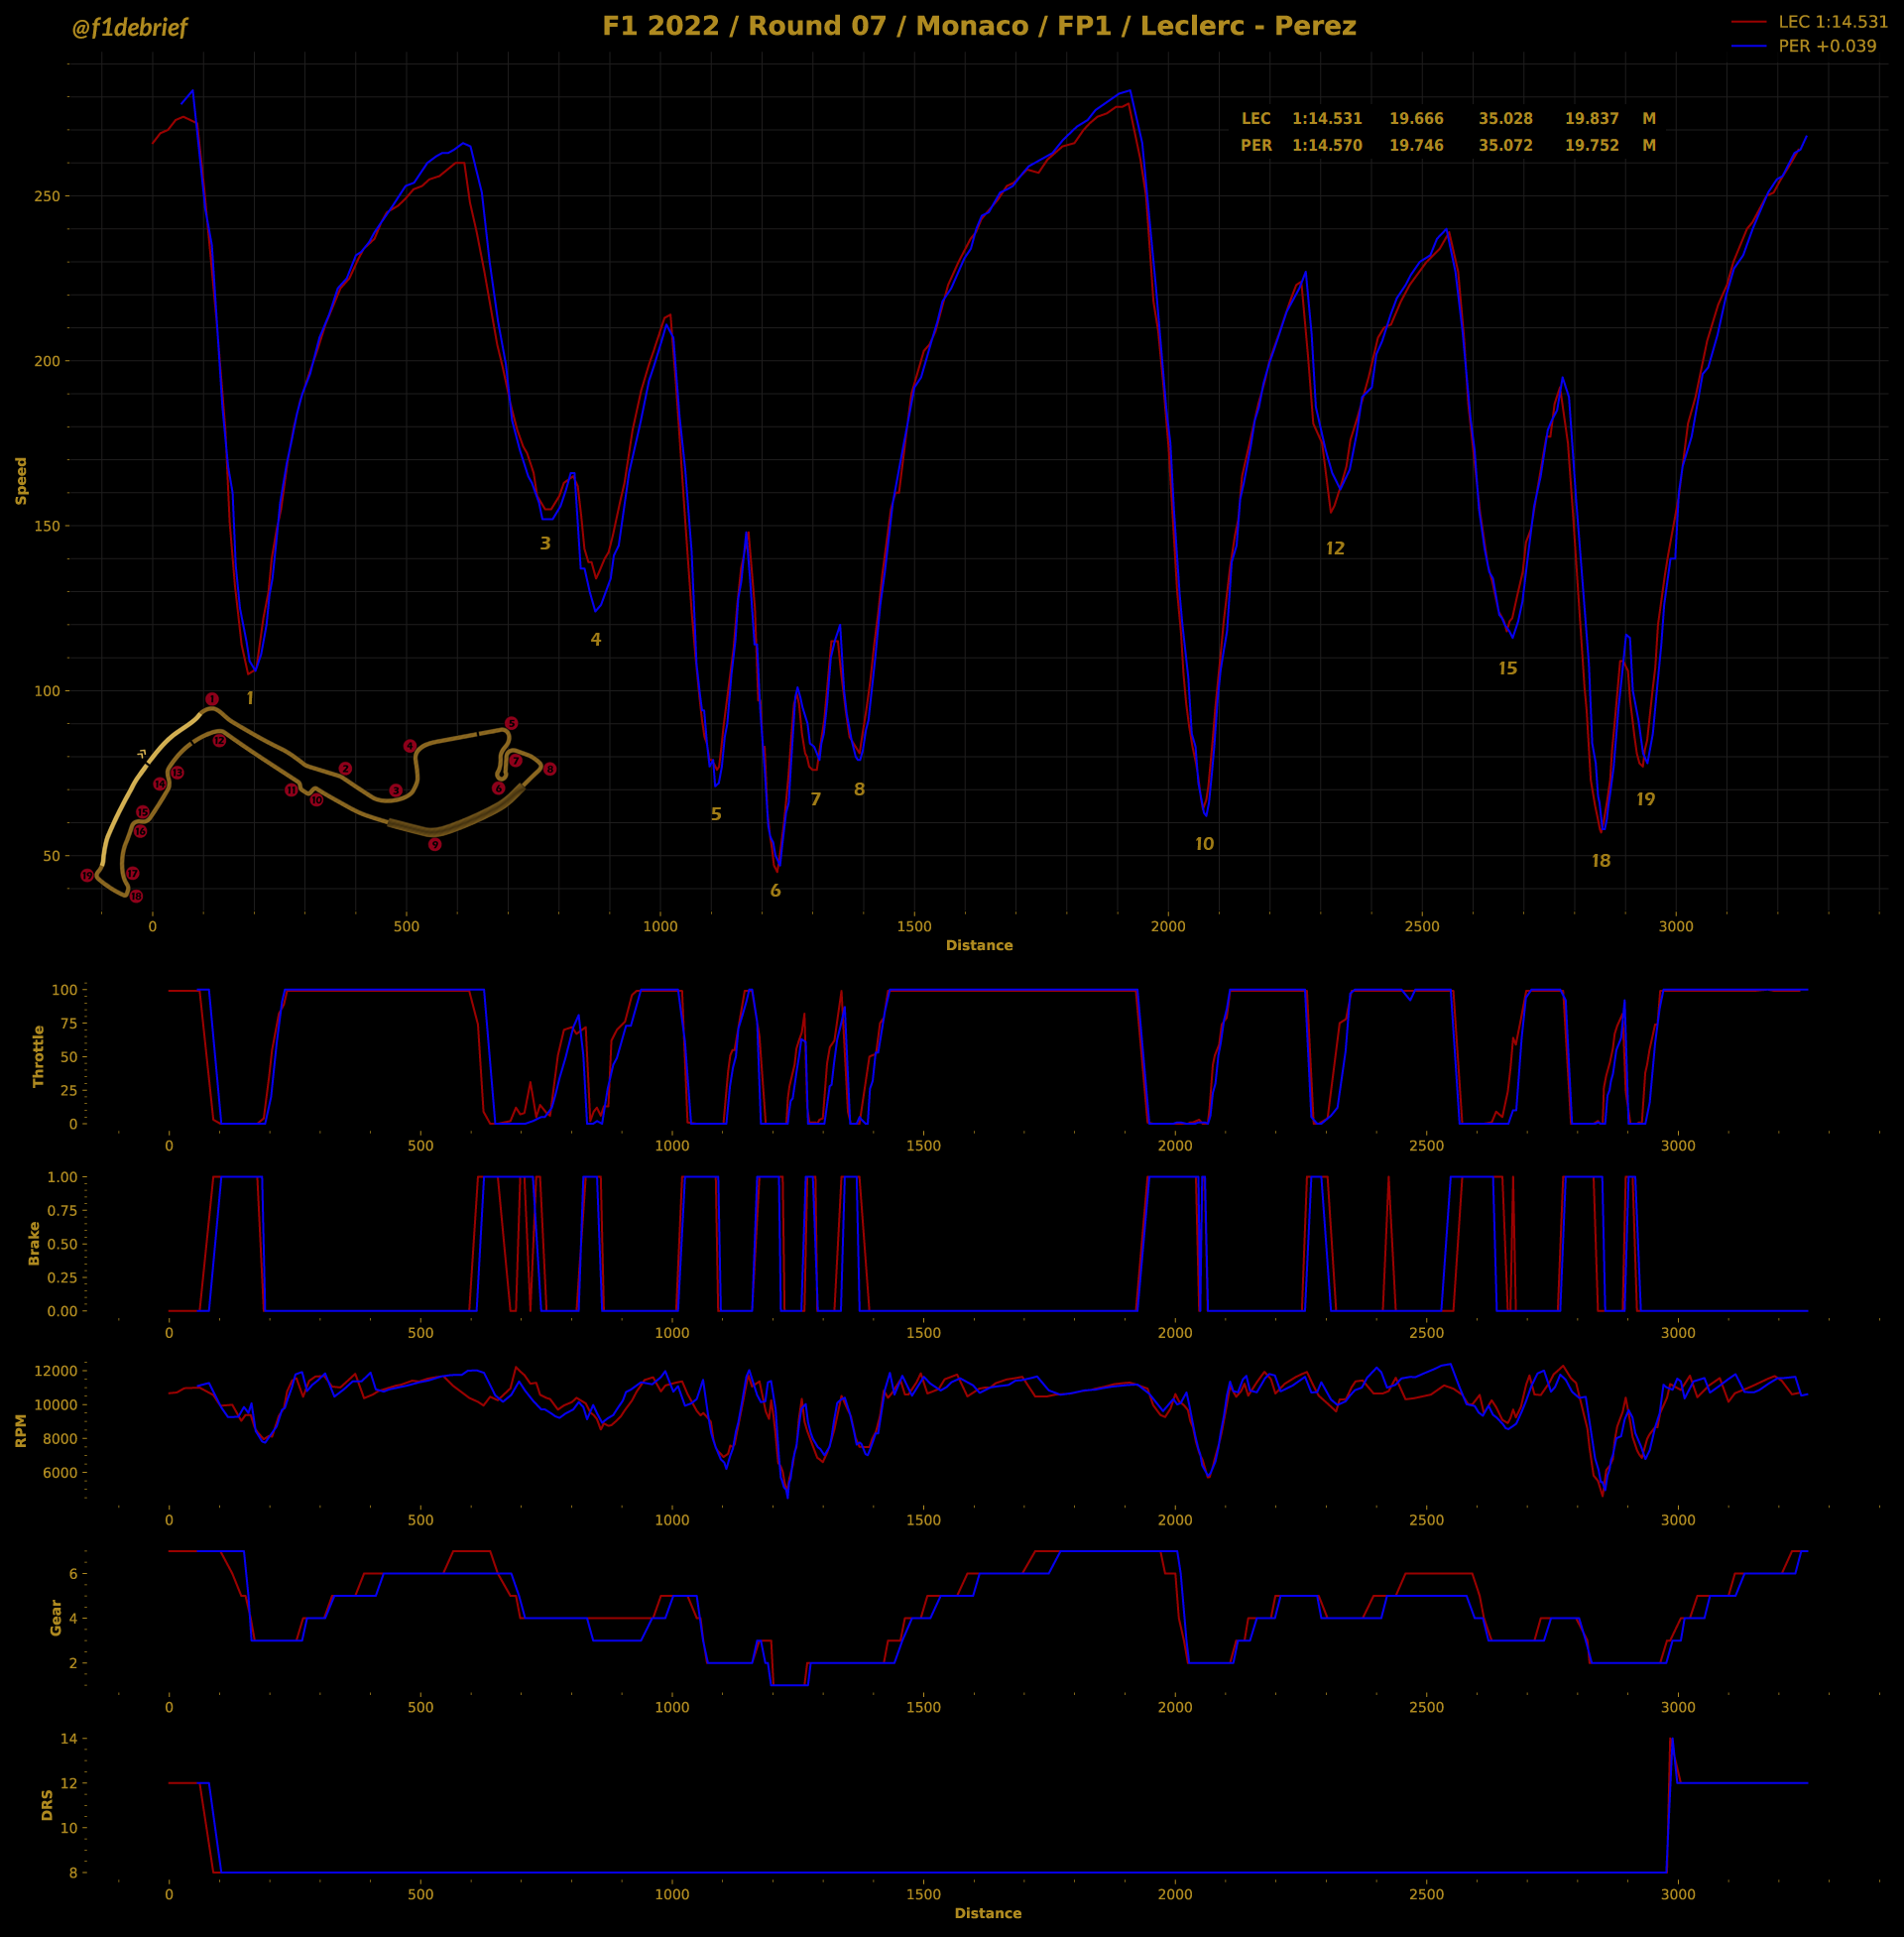The width and height of the screenshot is (1904, 1937).
Task: Click PER sector one time '19.746'
Action: coord(1416,145)
